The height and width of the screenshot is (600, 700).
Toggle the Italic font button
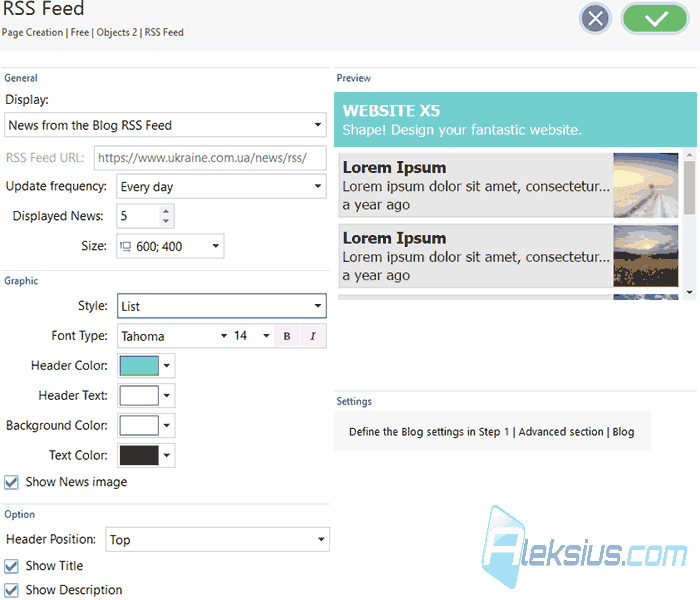pyautogui.click(x=313, y=336)
